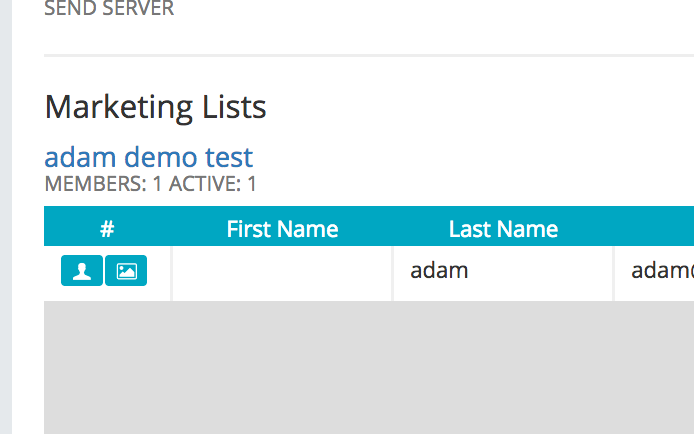This screenshot has width=694, height=434.
Task: Click the SEND SERVER label
Action: [x=109, y=8]
